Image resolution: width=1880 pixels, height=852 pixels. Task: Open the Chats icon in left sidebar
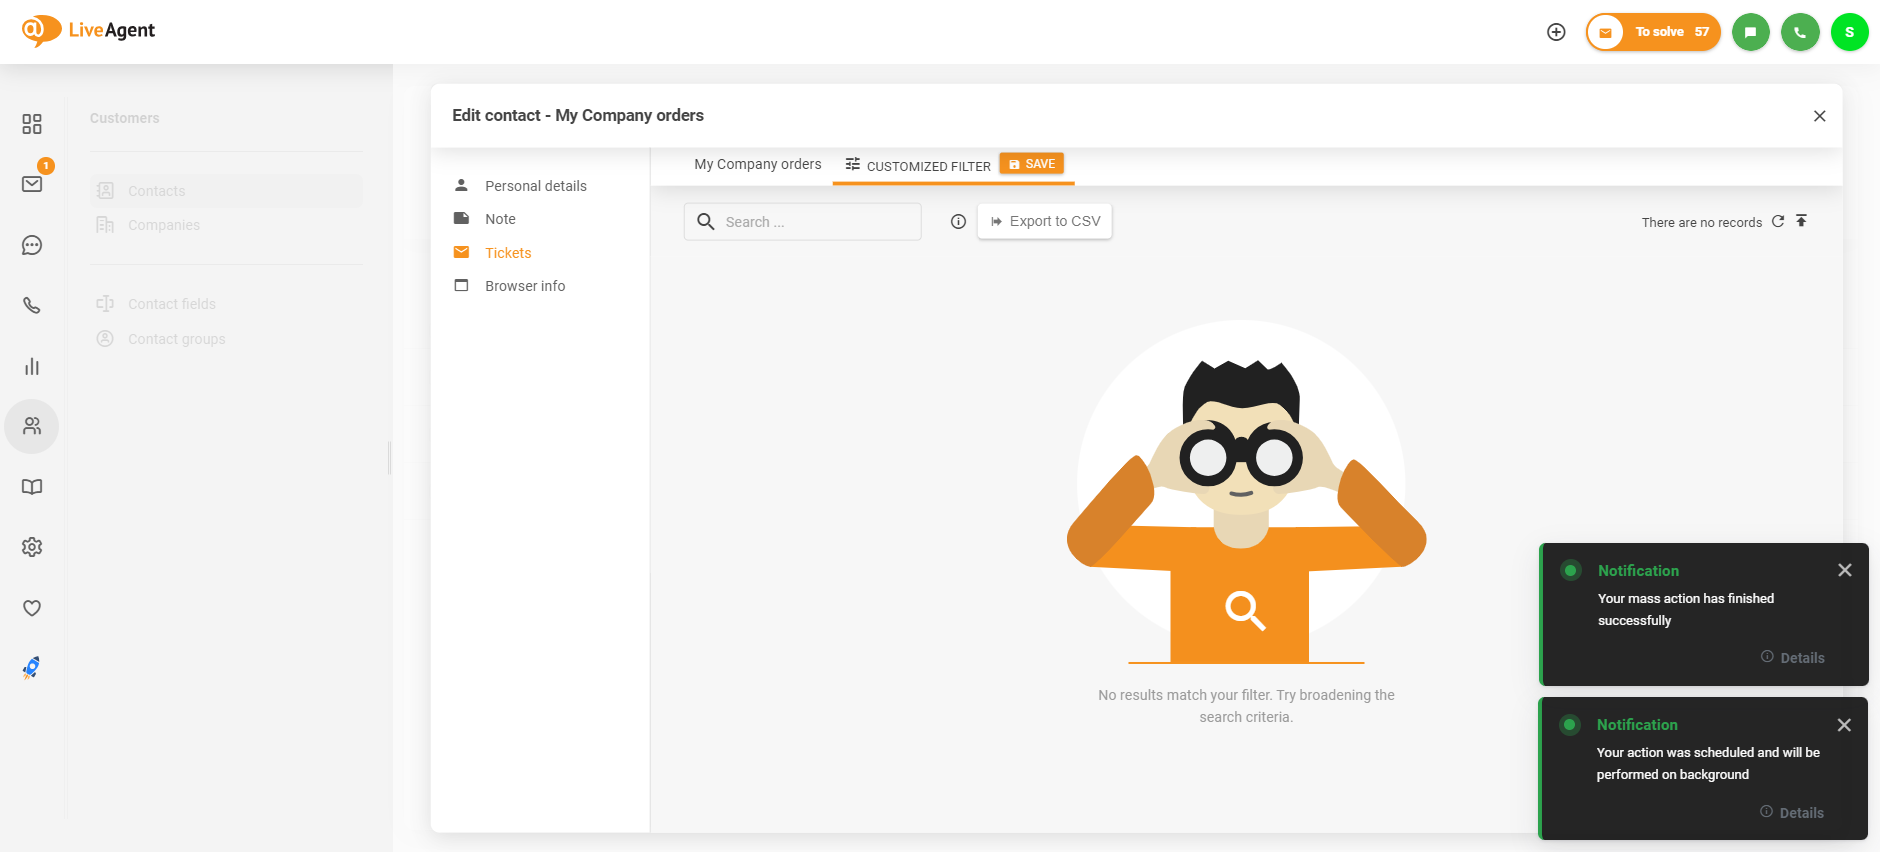click(32, 245)
